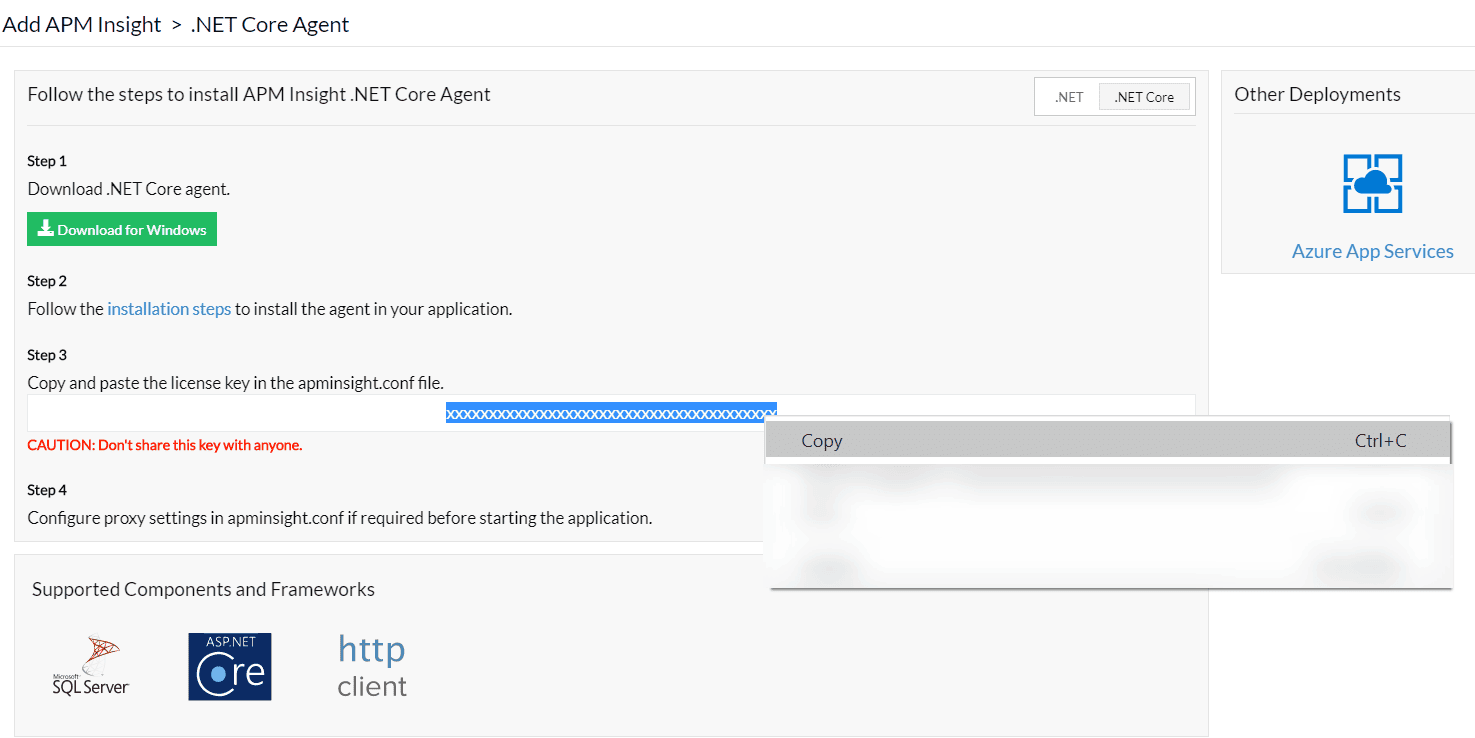Open the installation steps link

pyautogui.click(x=168, y=308)
